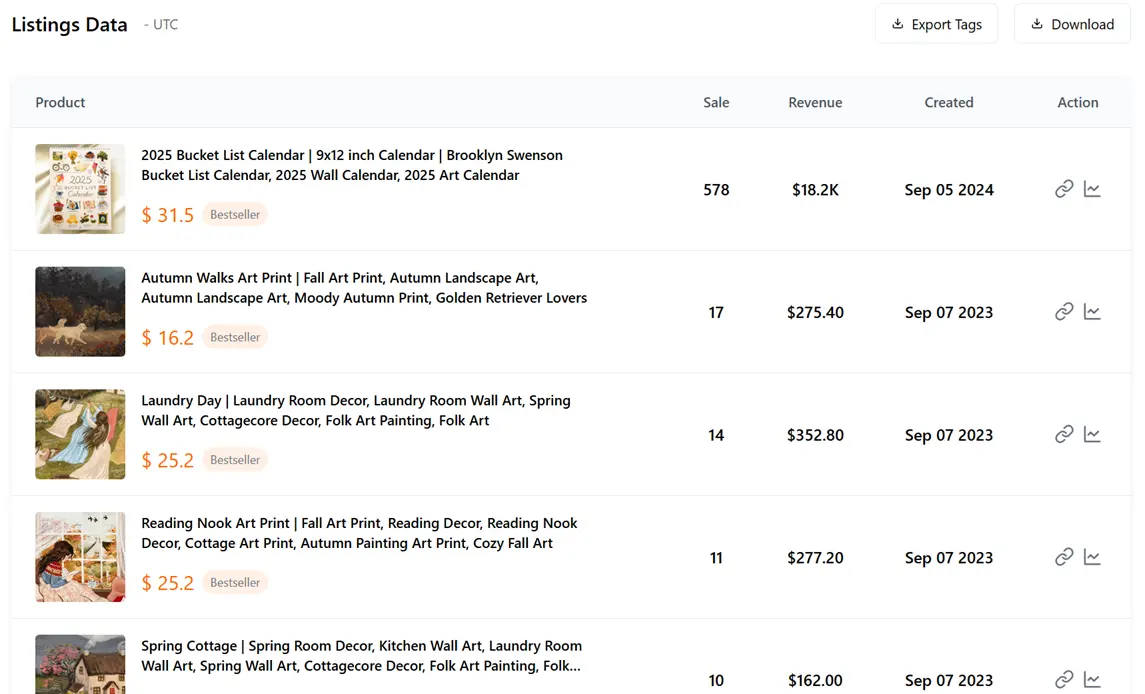View chart icon for 2025 Bucket List Calendar
Screen dimensions: 1145x694
point(1092,189)
